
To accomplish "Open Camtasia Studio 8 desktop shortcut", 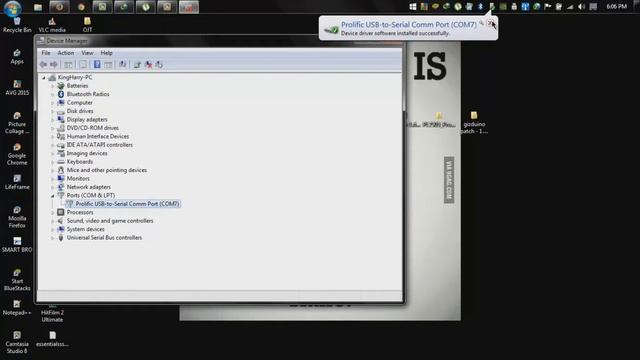I will (17, 343).
